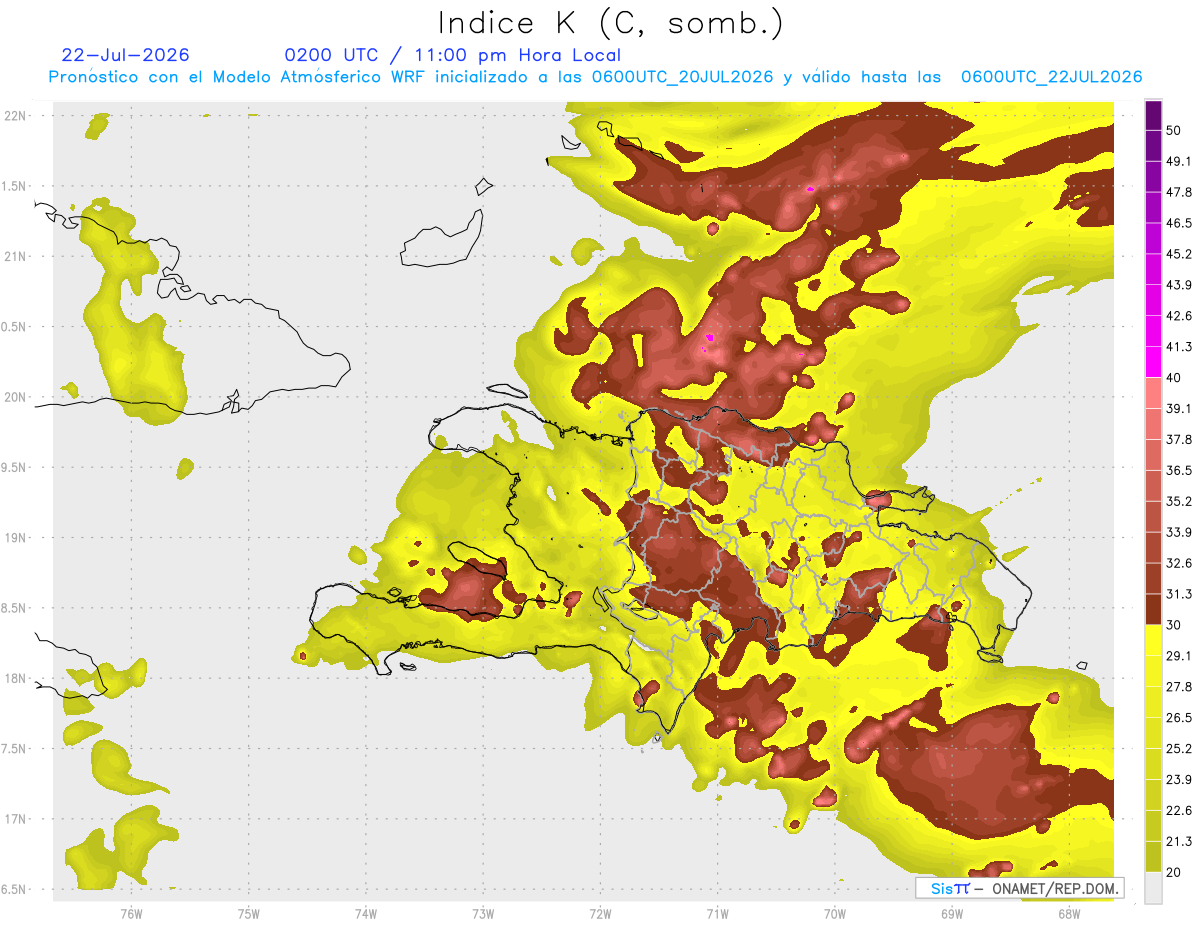The height and width of the screenshot is (927, 1200).
Task: Click the "22N" latitude label
Action: (15, 116)
